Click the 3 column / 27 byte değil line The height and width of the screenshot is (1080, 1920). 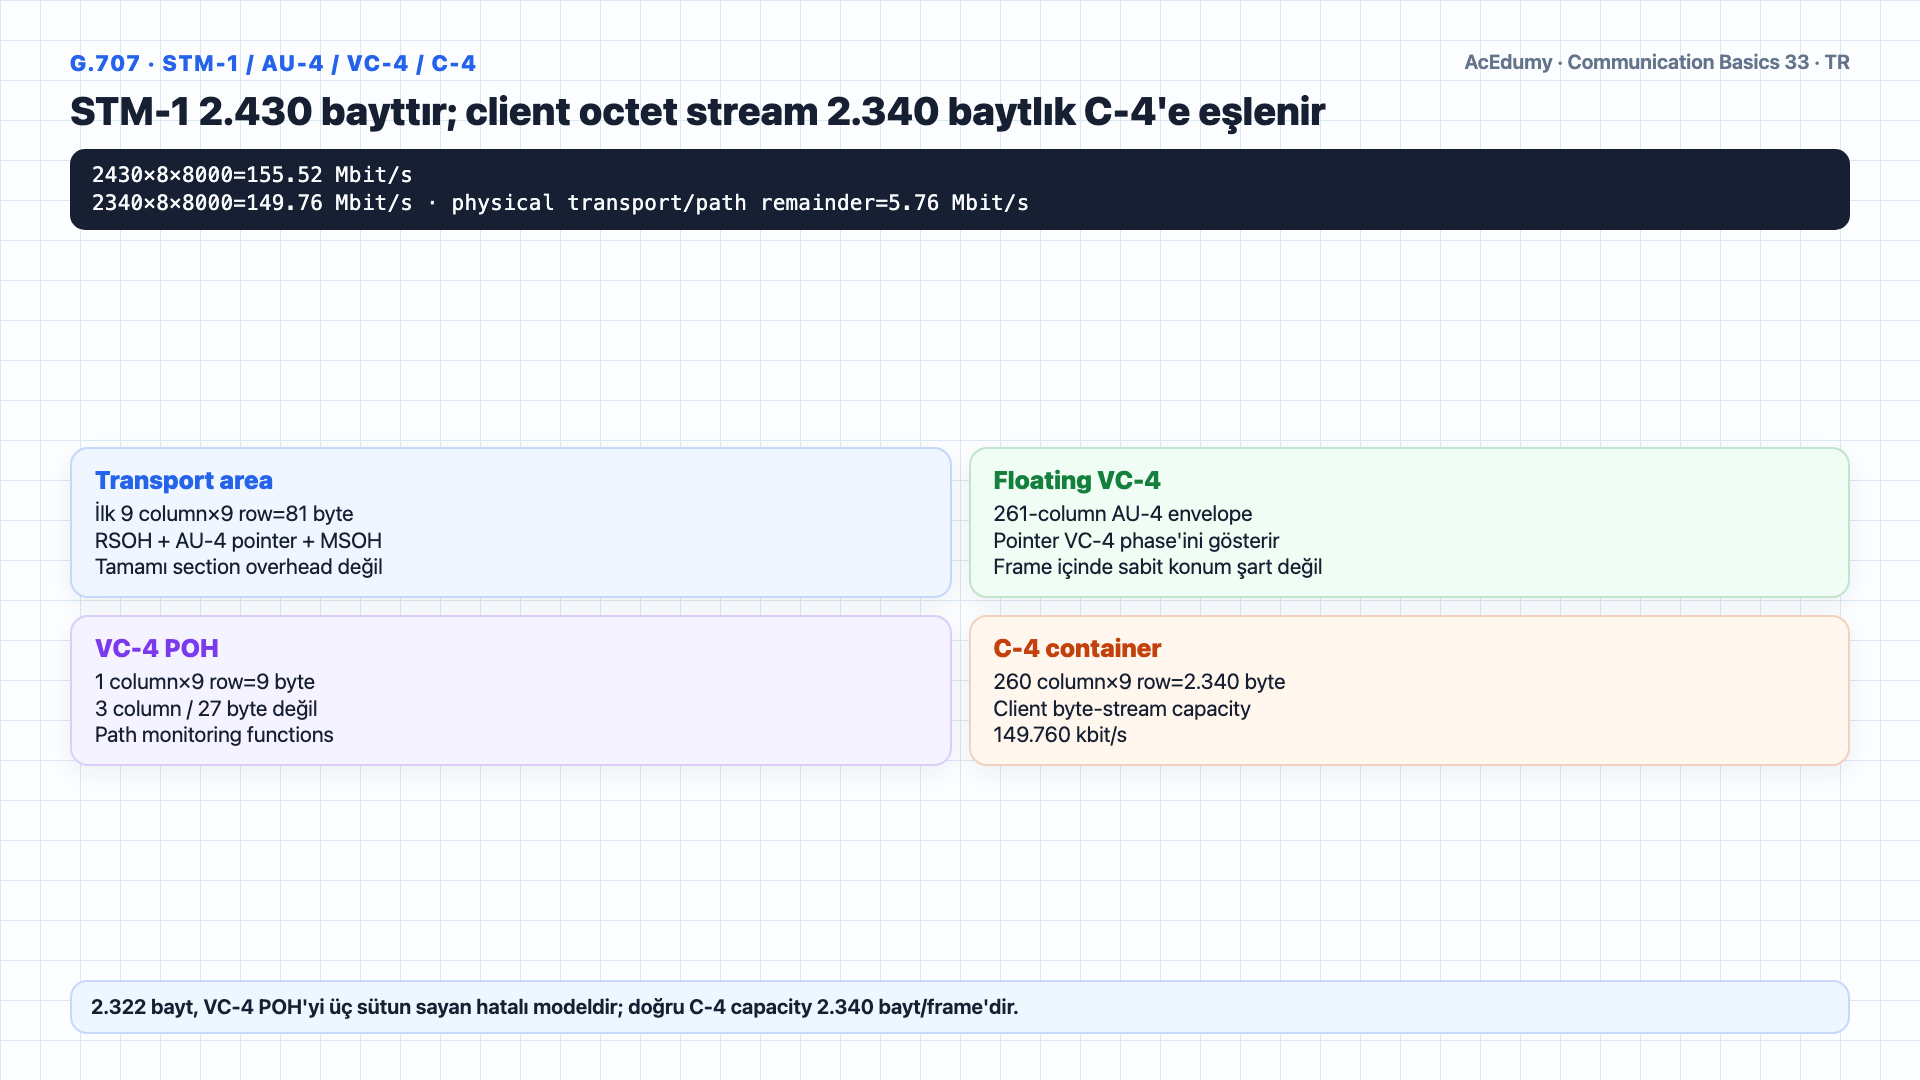[x=206, y=709]
